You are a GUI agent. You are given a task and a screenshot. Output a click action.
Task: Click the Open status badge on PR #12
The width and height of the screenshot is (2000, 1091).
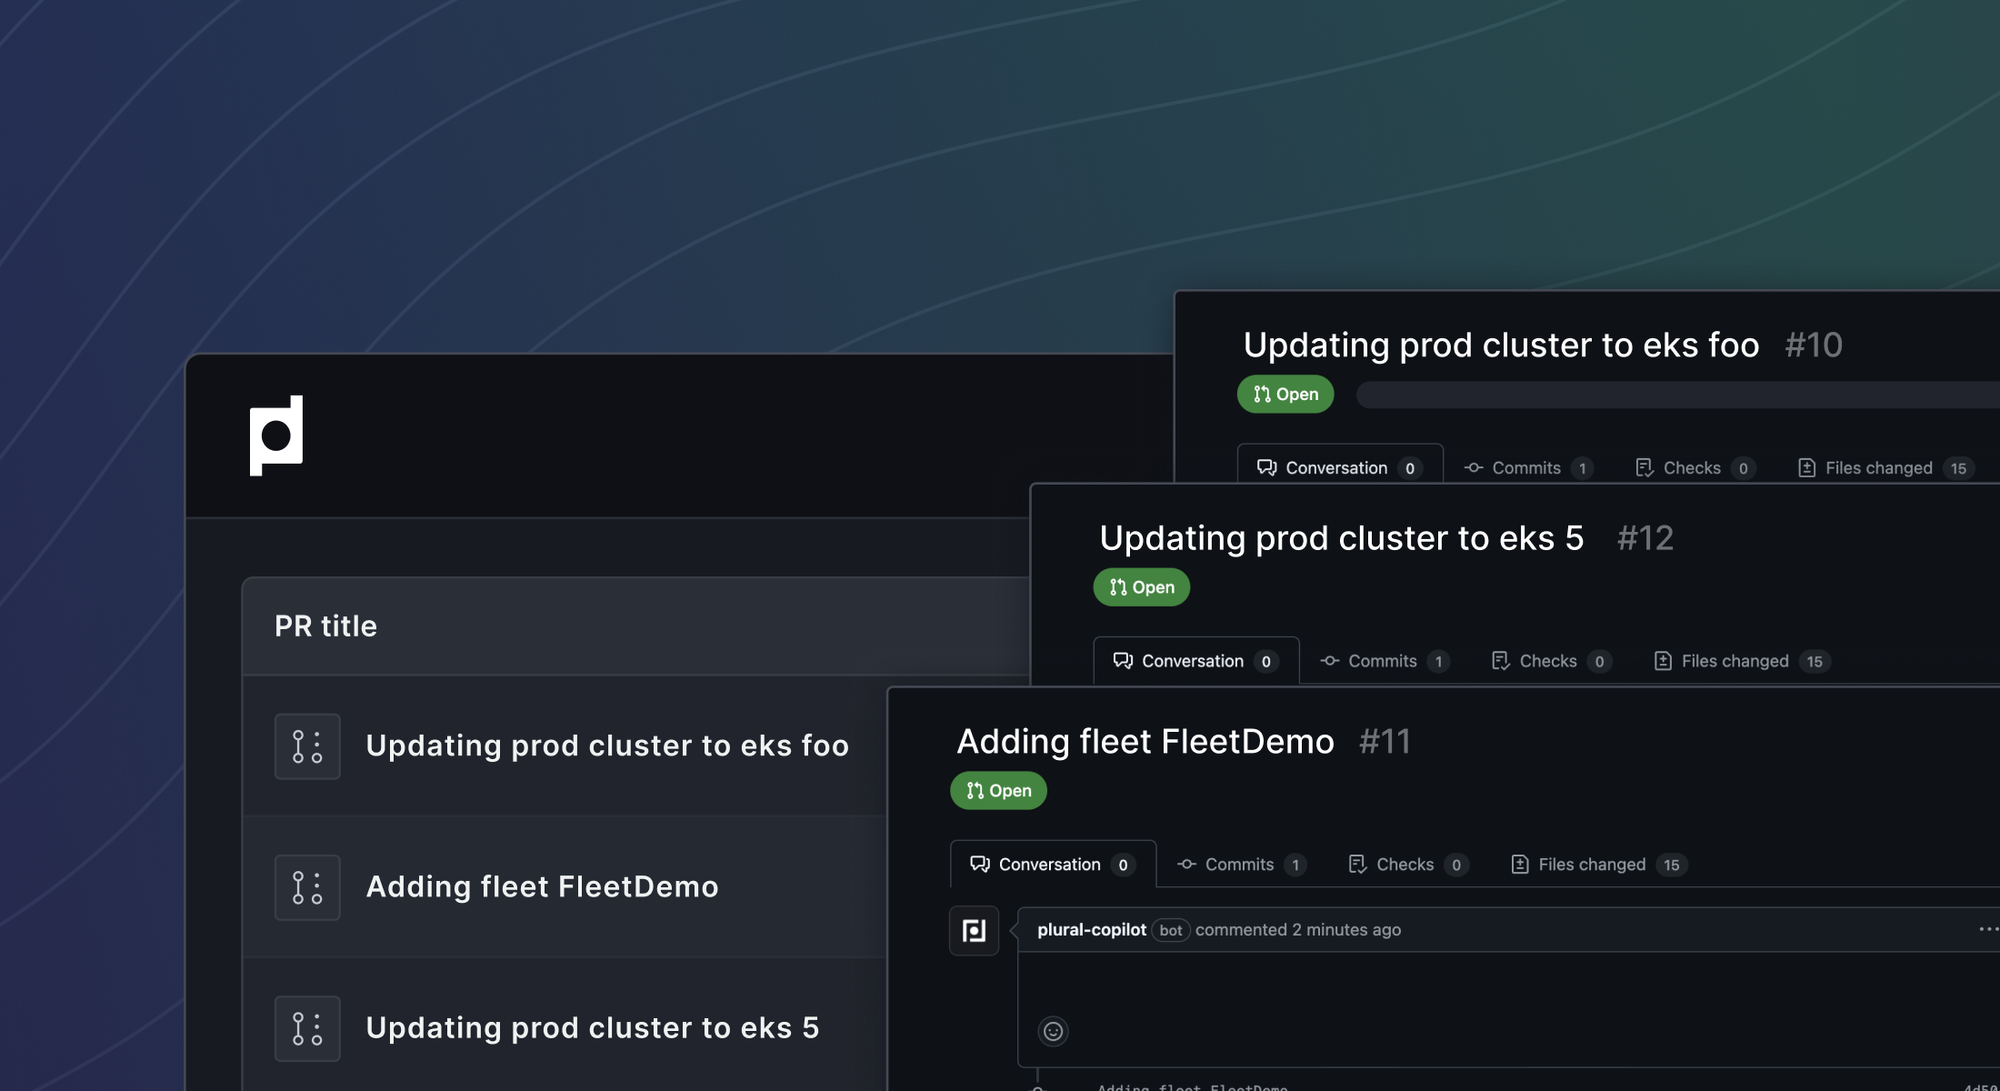coord(1141,587)
